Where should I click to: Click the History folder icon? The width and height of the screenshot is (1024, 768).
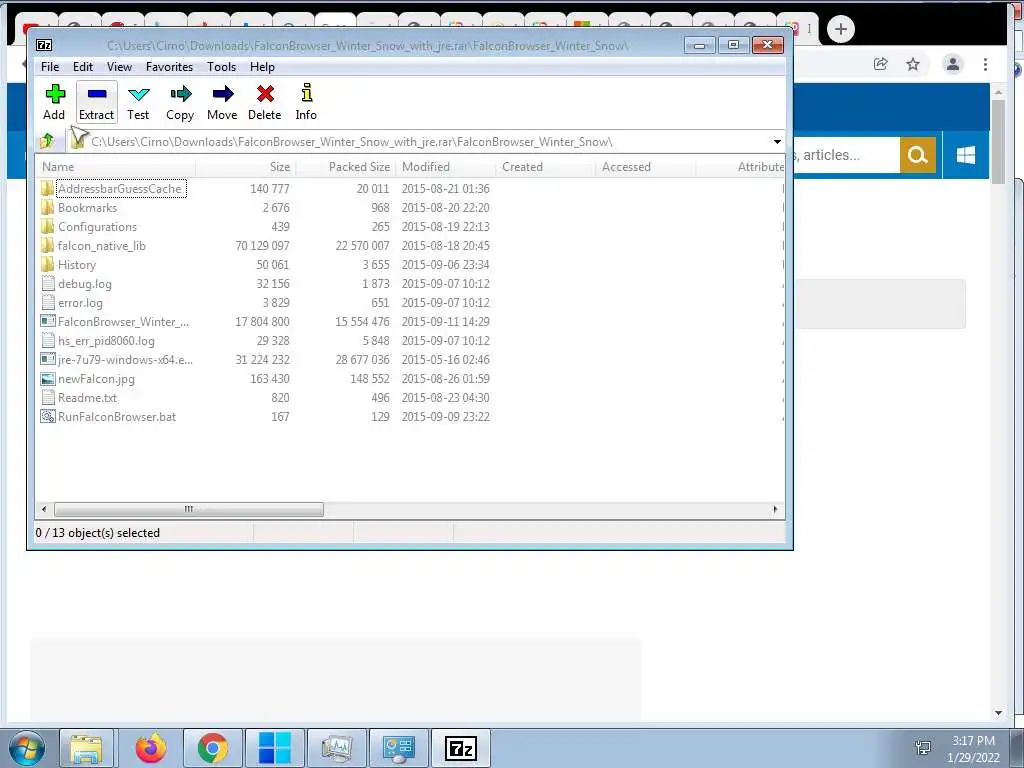pos(47,264)
